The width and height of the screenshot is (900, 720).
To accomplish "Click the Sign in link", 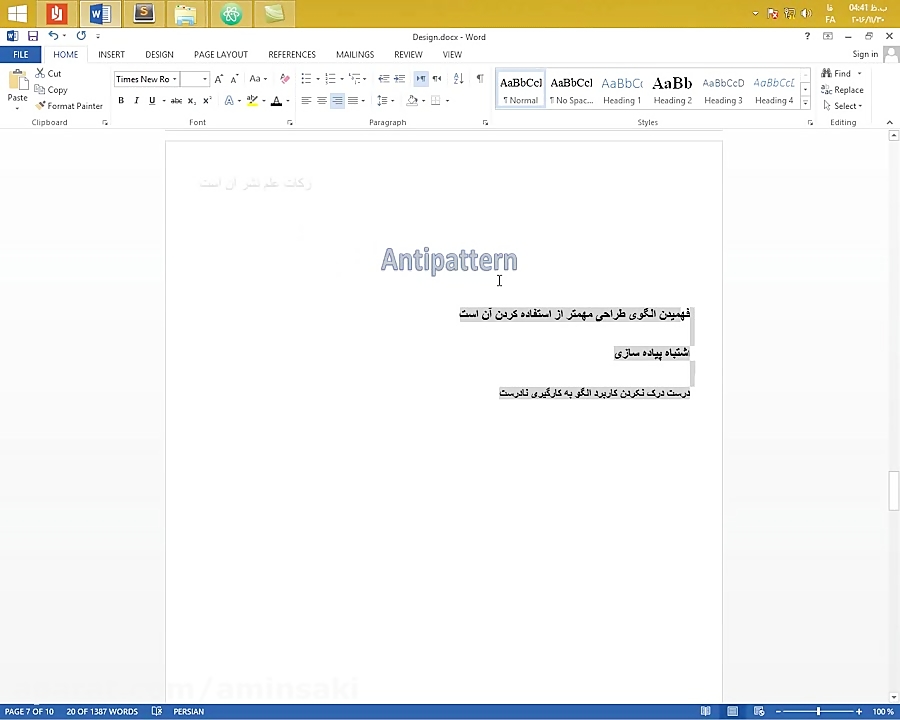I will (x=864, y=54).
